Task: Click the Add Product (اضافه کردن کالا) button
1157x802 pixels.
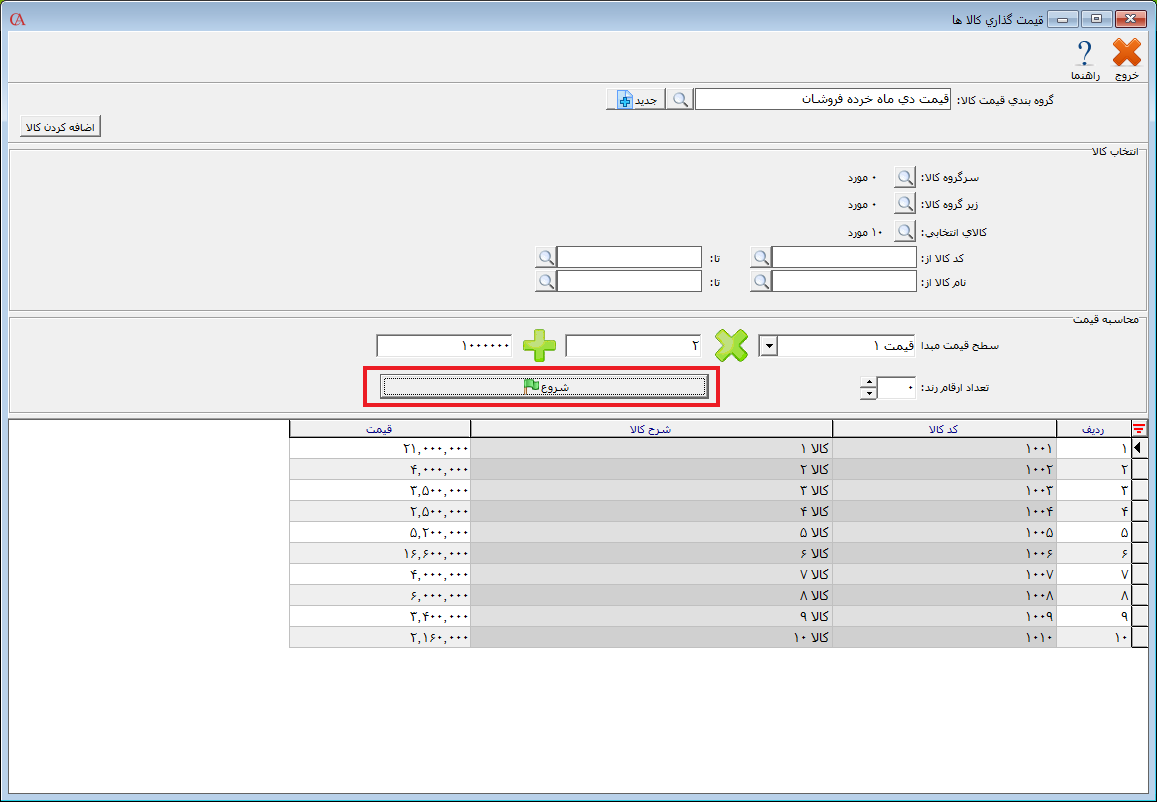Action: click(x=61, y=128)
